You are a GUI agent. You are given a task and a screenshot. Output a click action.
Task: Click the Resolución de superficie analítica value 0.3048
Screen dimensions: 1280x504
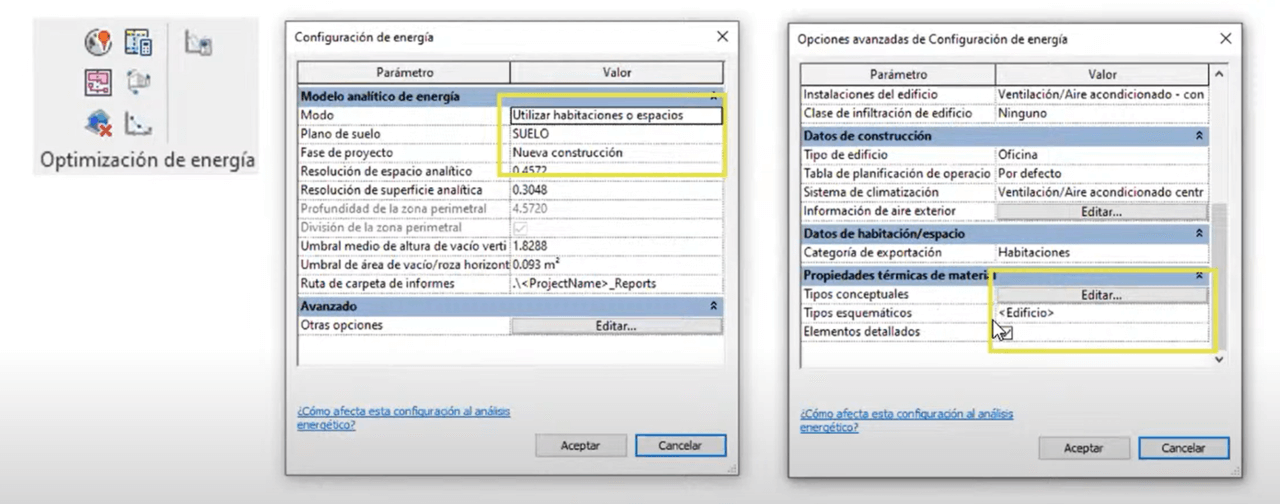coord(615,190)
